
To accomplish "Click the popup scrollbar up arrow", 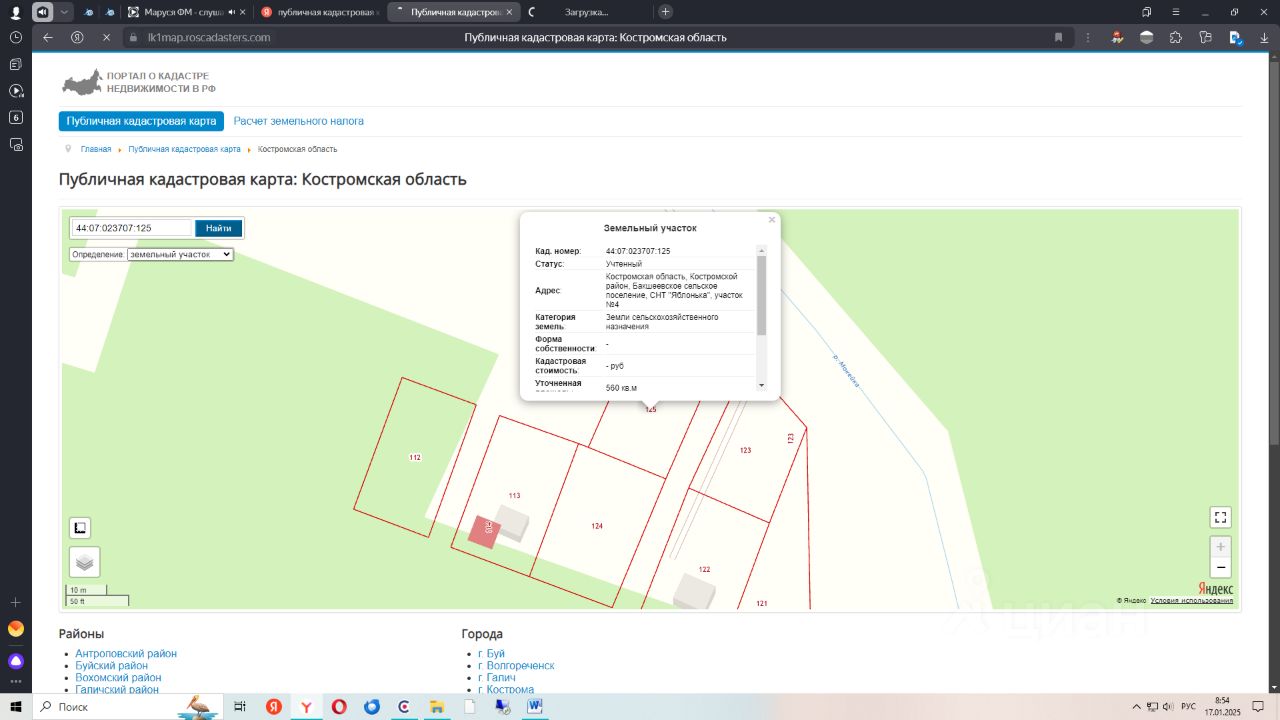I will click(x=761, y=251).
